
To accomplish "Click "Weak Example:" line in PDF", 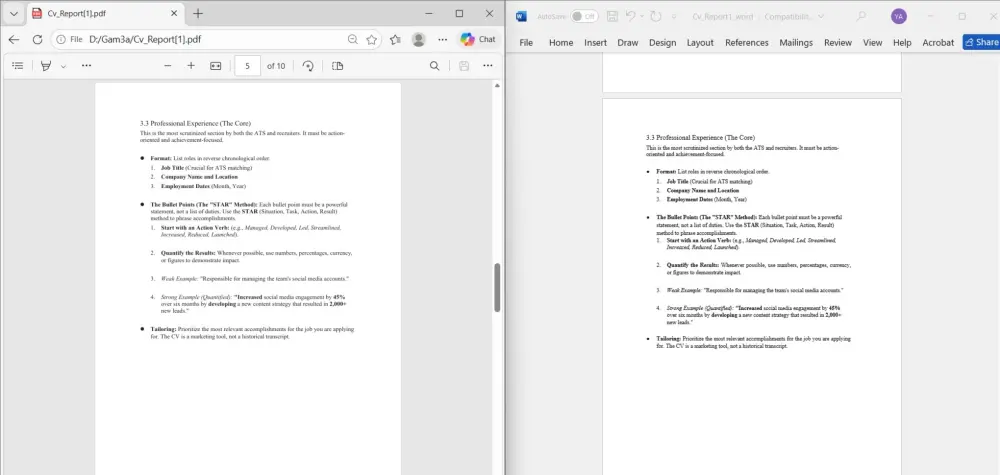I will [x=255, y=279].
